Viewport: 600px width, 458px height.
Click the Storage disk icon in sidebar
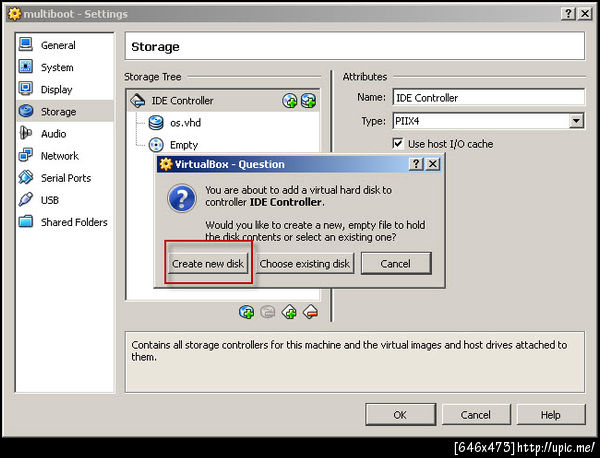26,111
